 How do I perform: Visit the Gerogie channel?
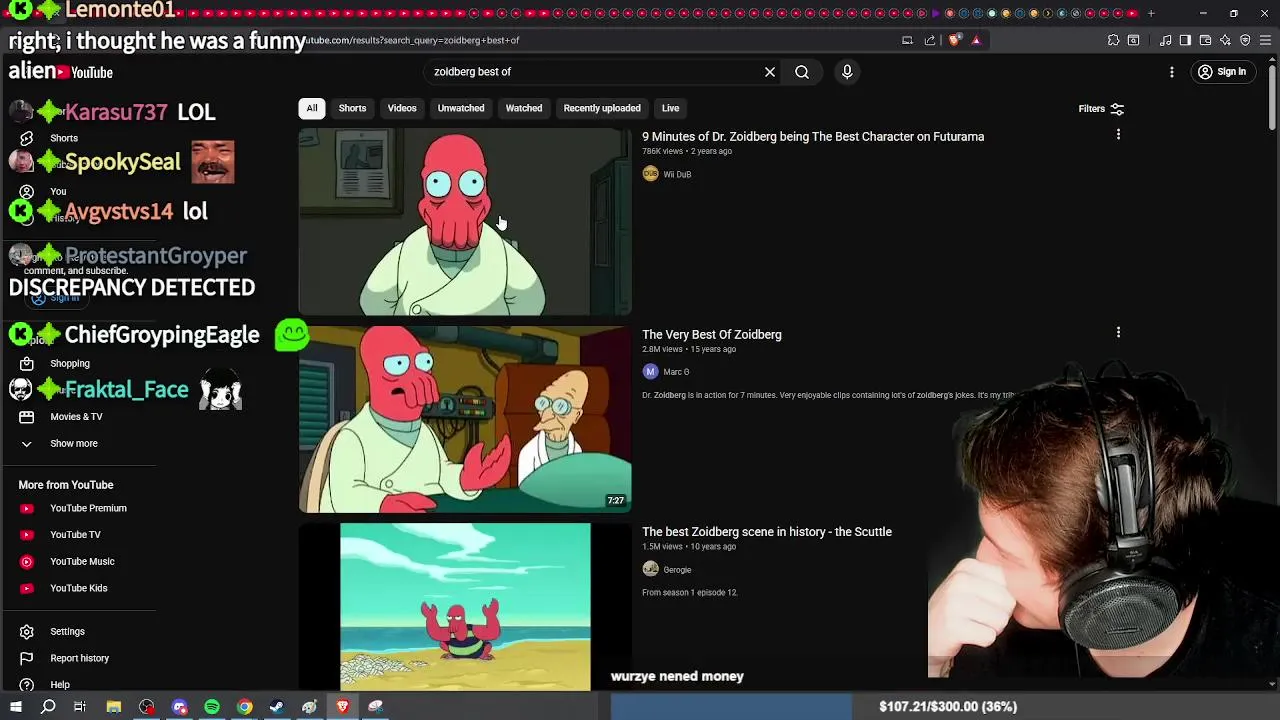click(x=667, y=570)
